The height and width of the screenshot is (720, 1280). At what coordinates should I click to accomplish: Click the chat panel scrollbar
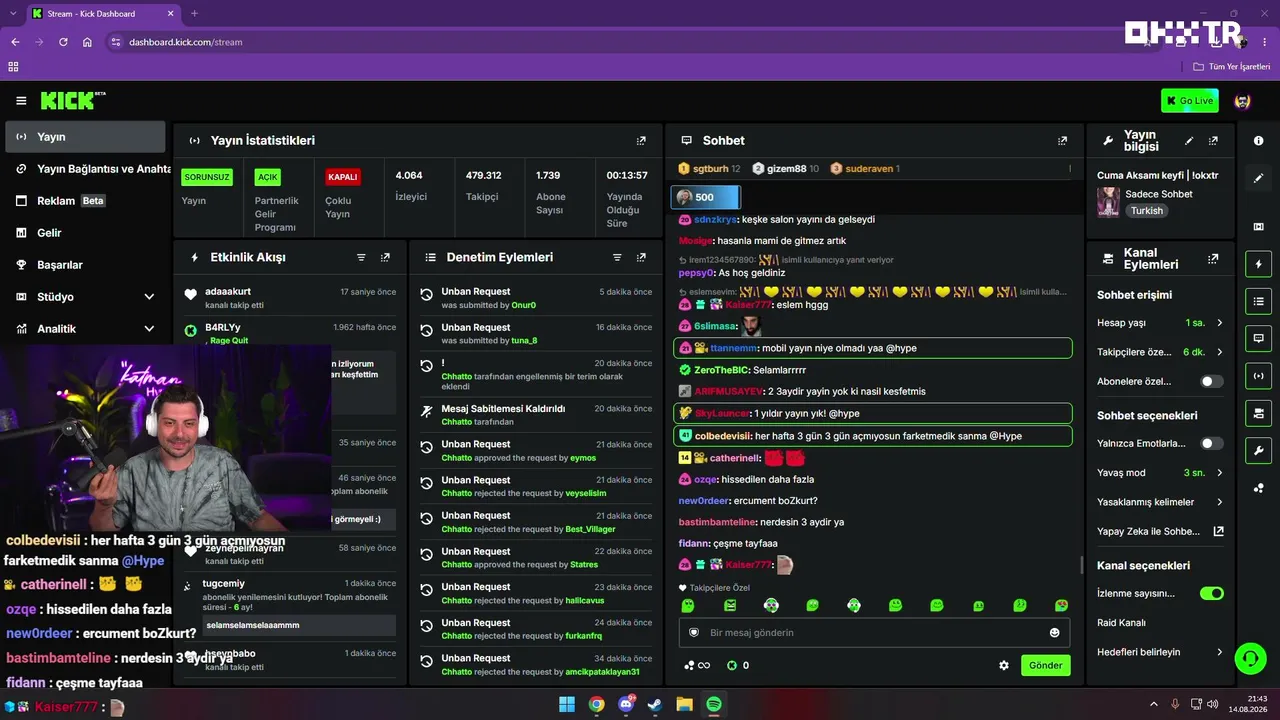1082,565
